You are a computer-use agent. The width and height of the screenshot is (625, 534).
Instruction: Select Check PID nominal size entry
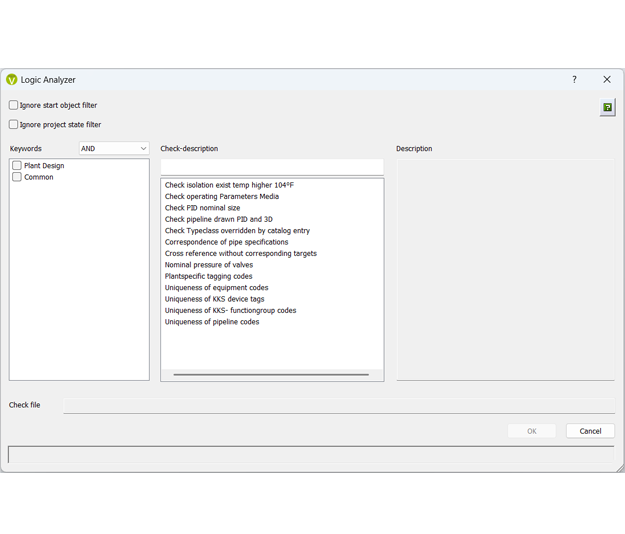pyautogui.click(x=202, y=208)
